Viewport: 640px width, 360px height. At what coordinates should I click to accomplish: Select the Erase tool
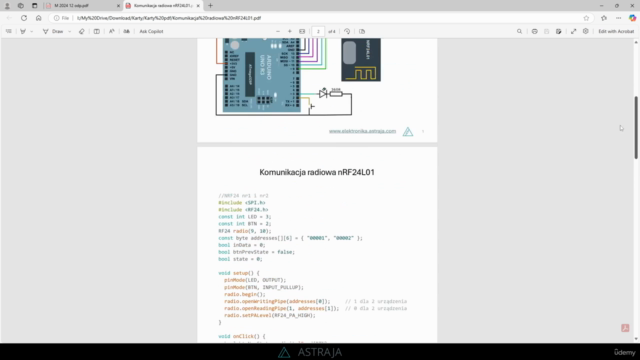coord(82,31)
